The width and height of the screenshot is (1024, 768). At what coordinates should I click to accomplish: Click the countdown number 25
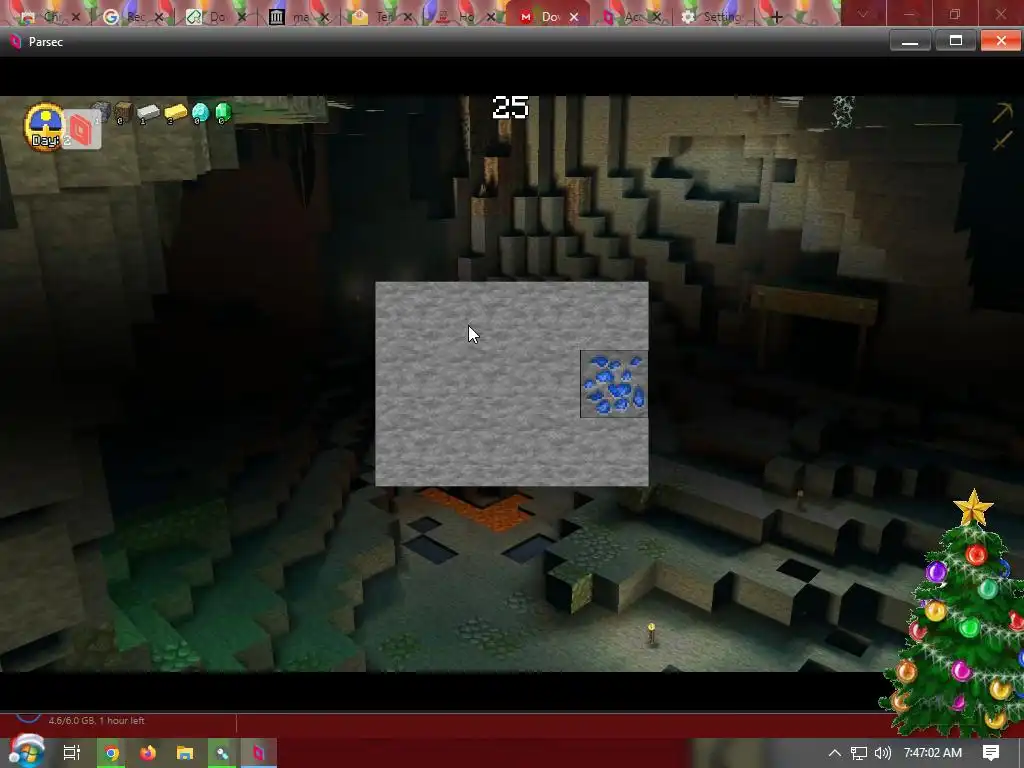pos(510,108)
